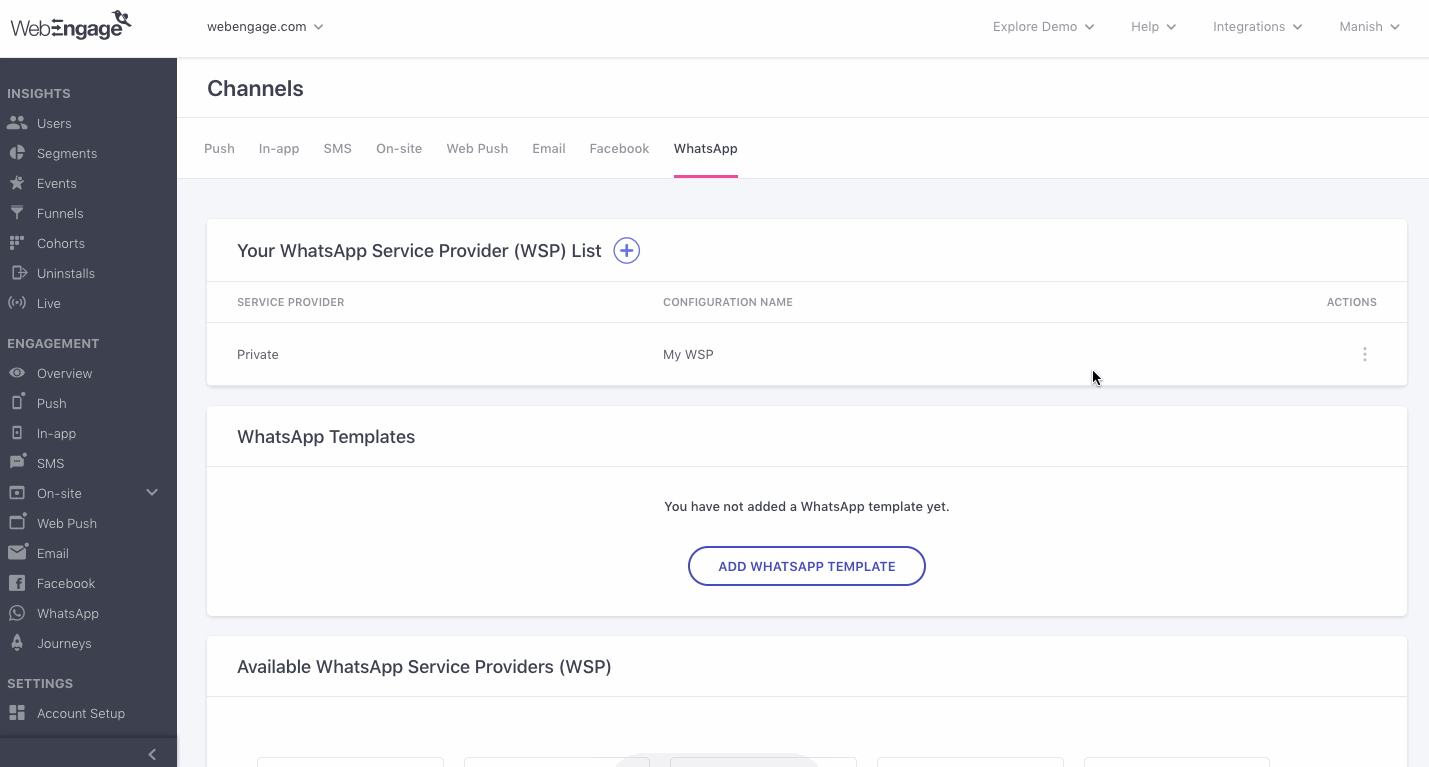
Task: Click the In-app icon in sidebar
Action: point(16,433)
